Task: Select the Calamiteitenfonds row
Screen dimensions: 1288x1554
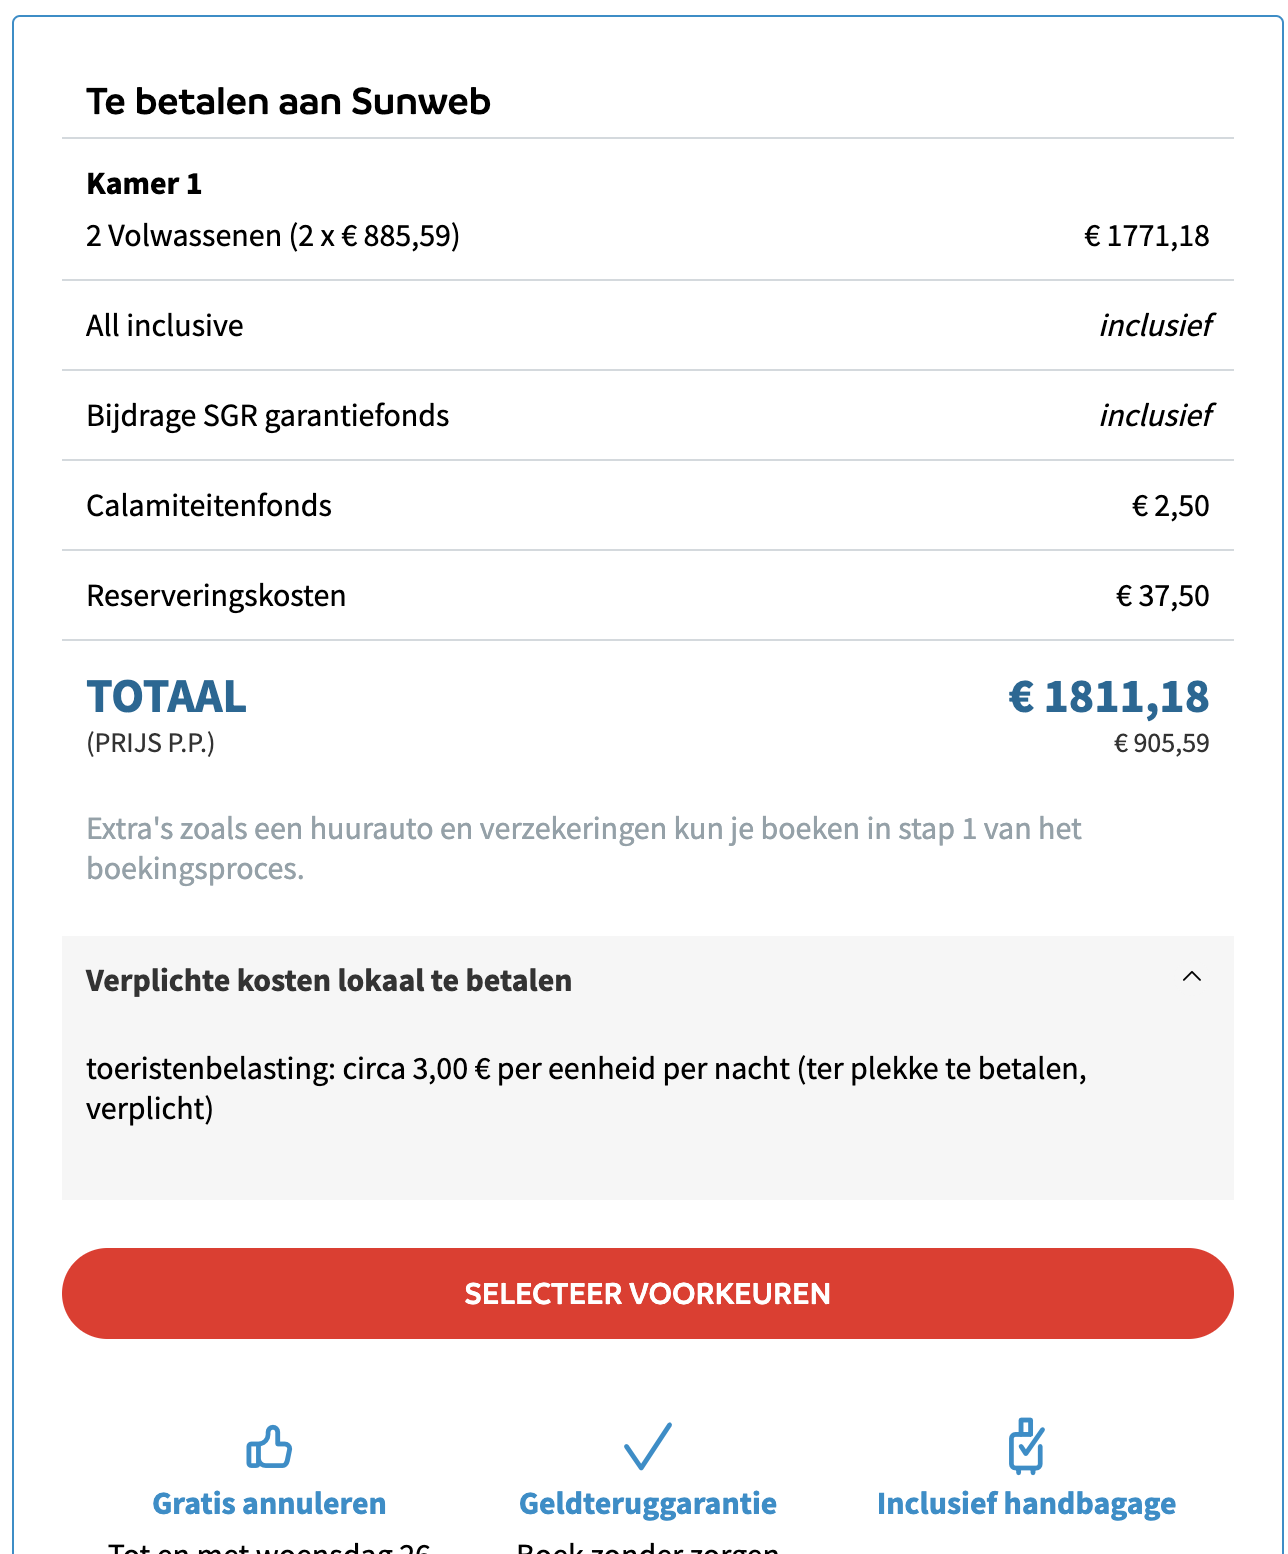Action: tap(648, 506)
